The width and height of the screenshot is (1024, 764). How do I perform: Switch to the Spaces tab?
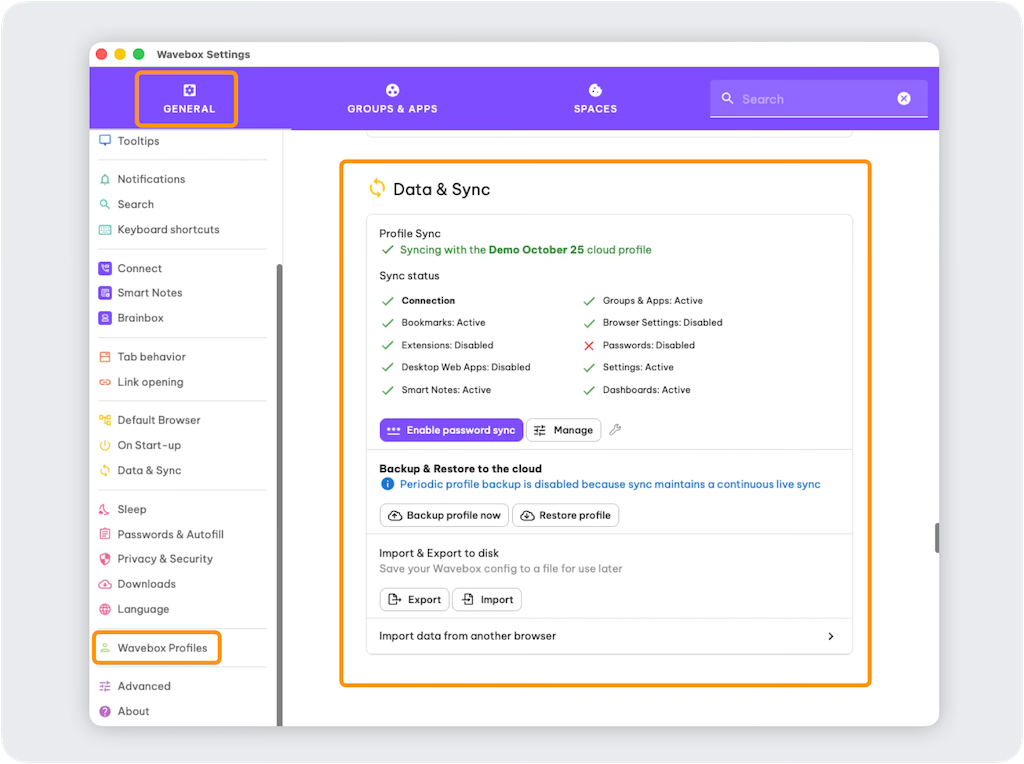595,99
